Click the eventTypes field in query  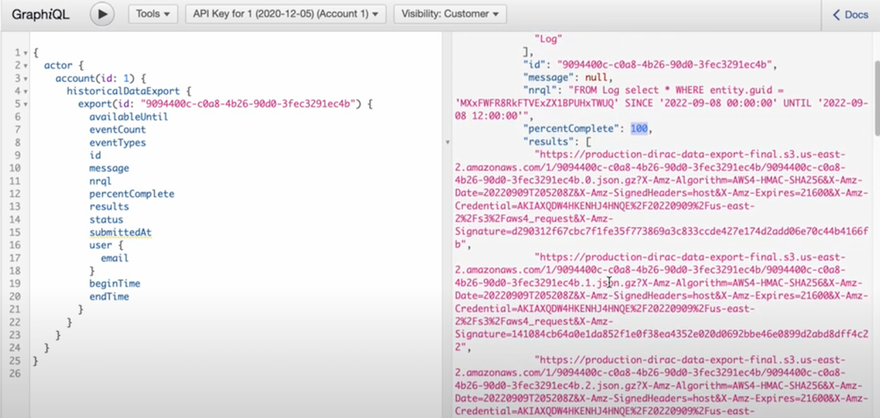pos(117,143)
